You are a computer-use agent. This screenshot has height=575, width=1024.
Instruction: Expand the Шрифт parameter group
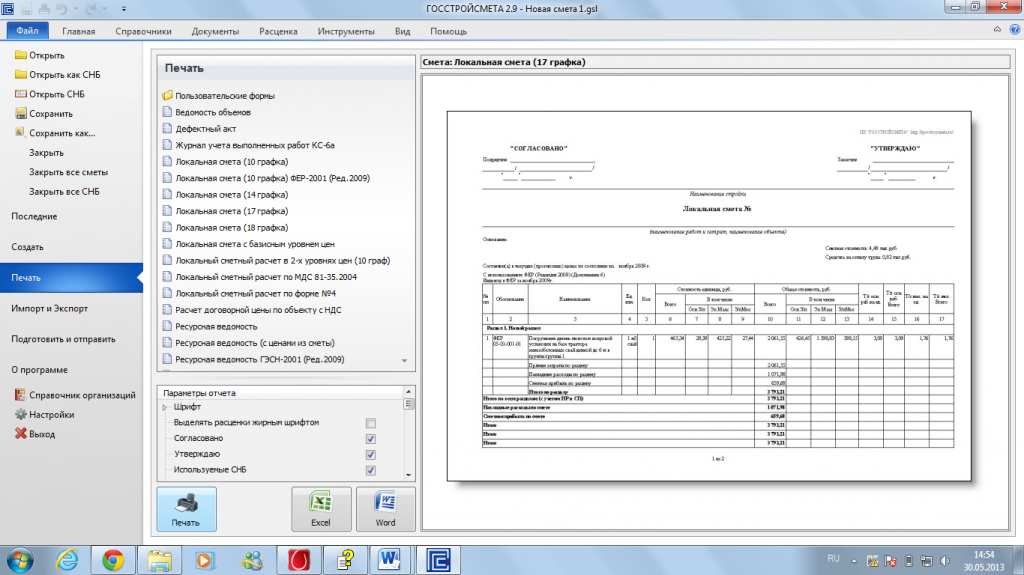pos(165,407)
